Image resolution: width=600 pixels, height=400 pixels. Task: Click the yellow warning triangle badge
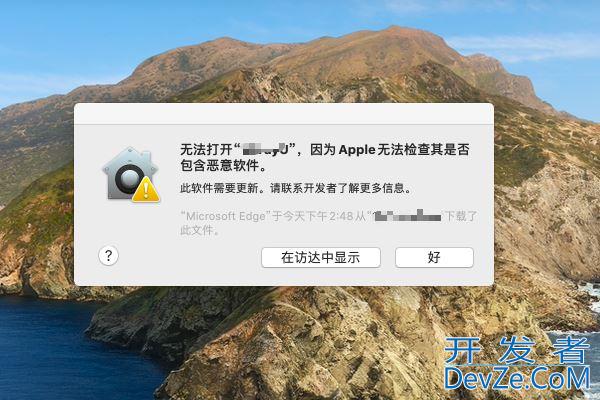(x=146, y=189)
